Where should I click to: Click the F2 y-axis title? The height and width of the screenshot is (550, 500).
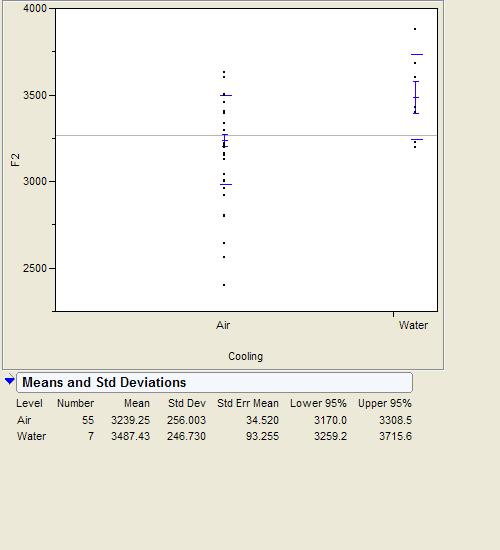pos(15,160)
